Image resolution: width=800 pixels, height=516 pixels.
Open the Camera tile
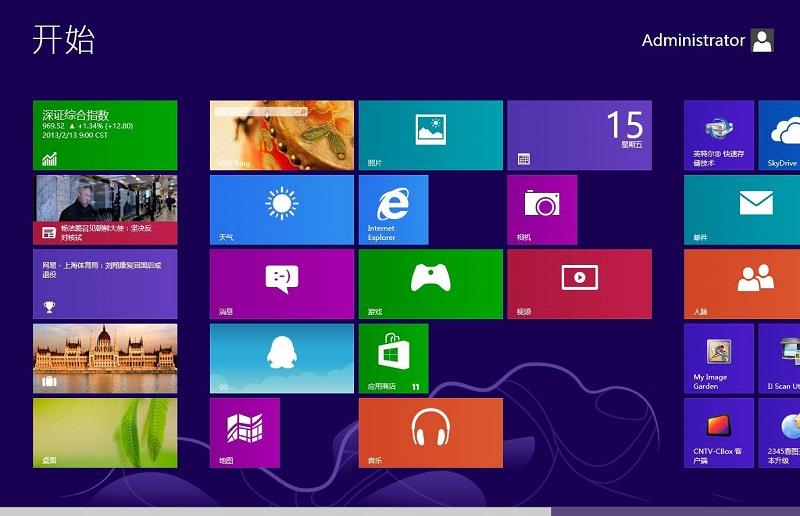click(x=542, y=210)
